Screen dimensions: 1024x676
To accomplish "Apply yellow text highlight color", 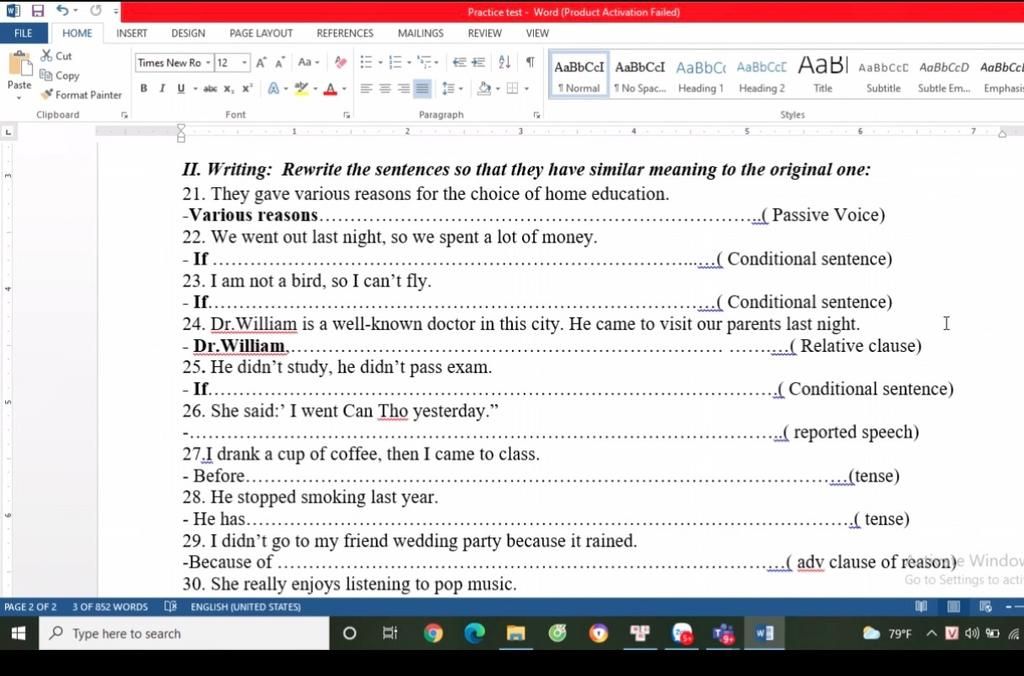I will click(x=300, y=89).
